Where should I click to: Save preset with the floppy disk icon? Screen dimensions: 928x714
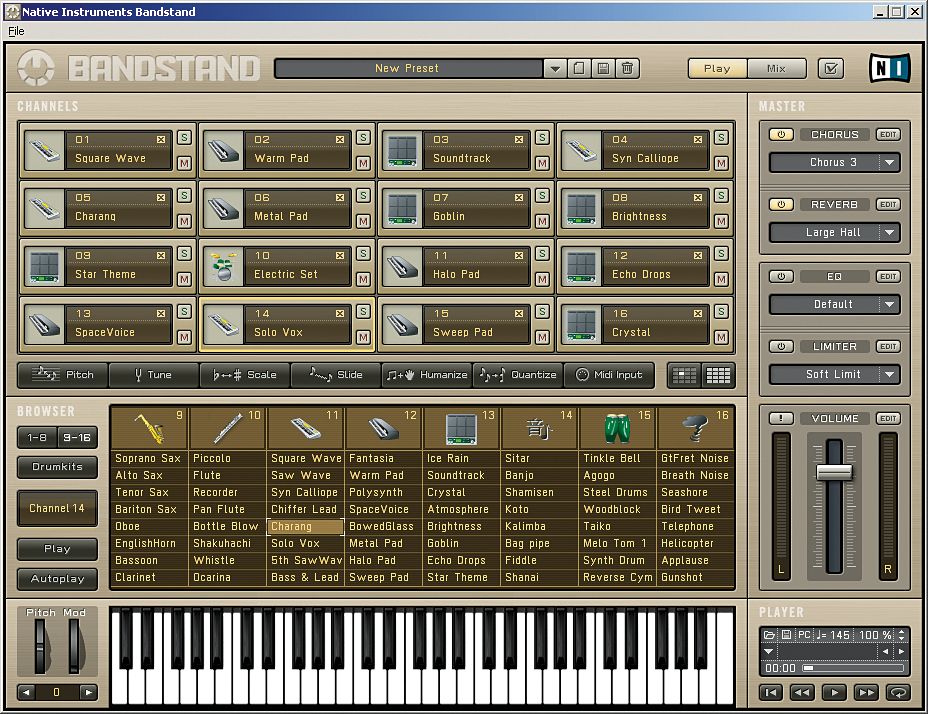(x=603, y=69)
